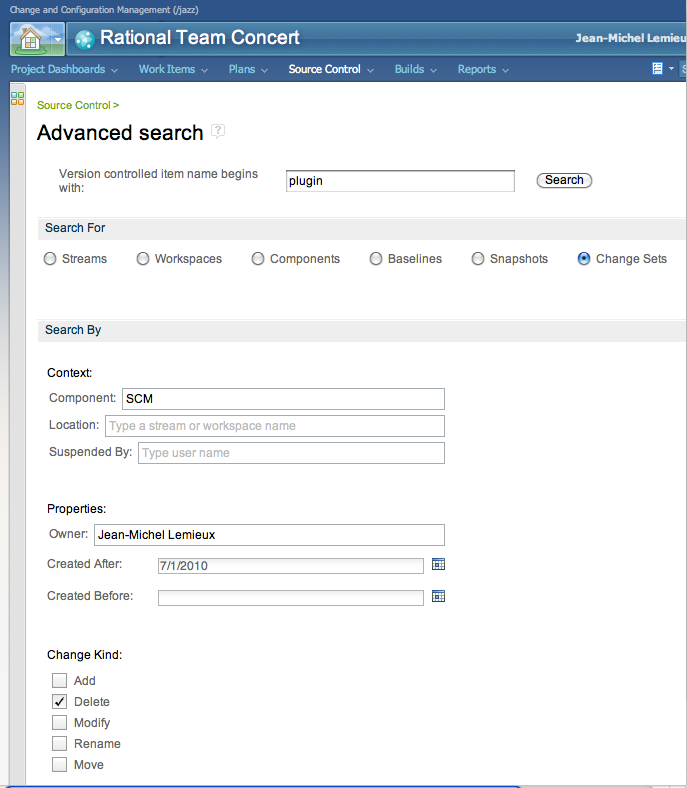687x788 pixels.
Task: Click the Suspended By user name field
Action: (291, 453)
